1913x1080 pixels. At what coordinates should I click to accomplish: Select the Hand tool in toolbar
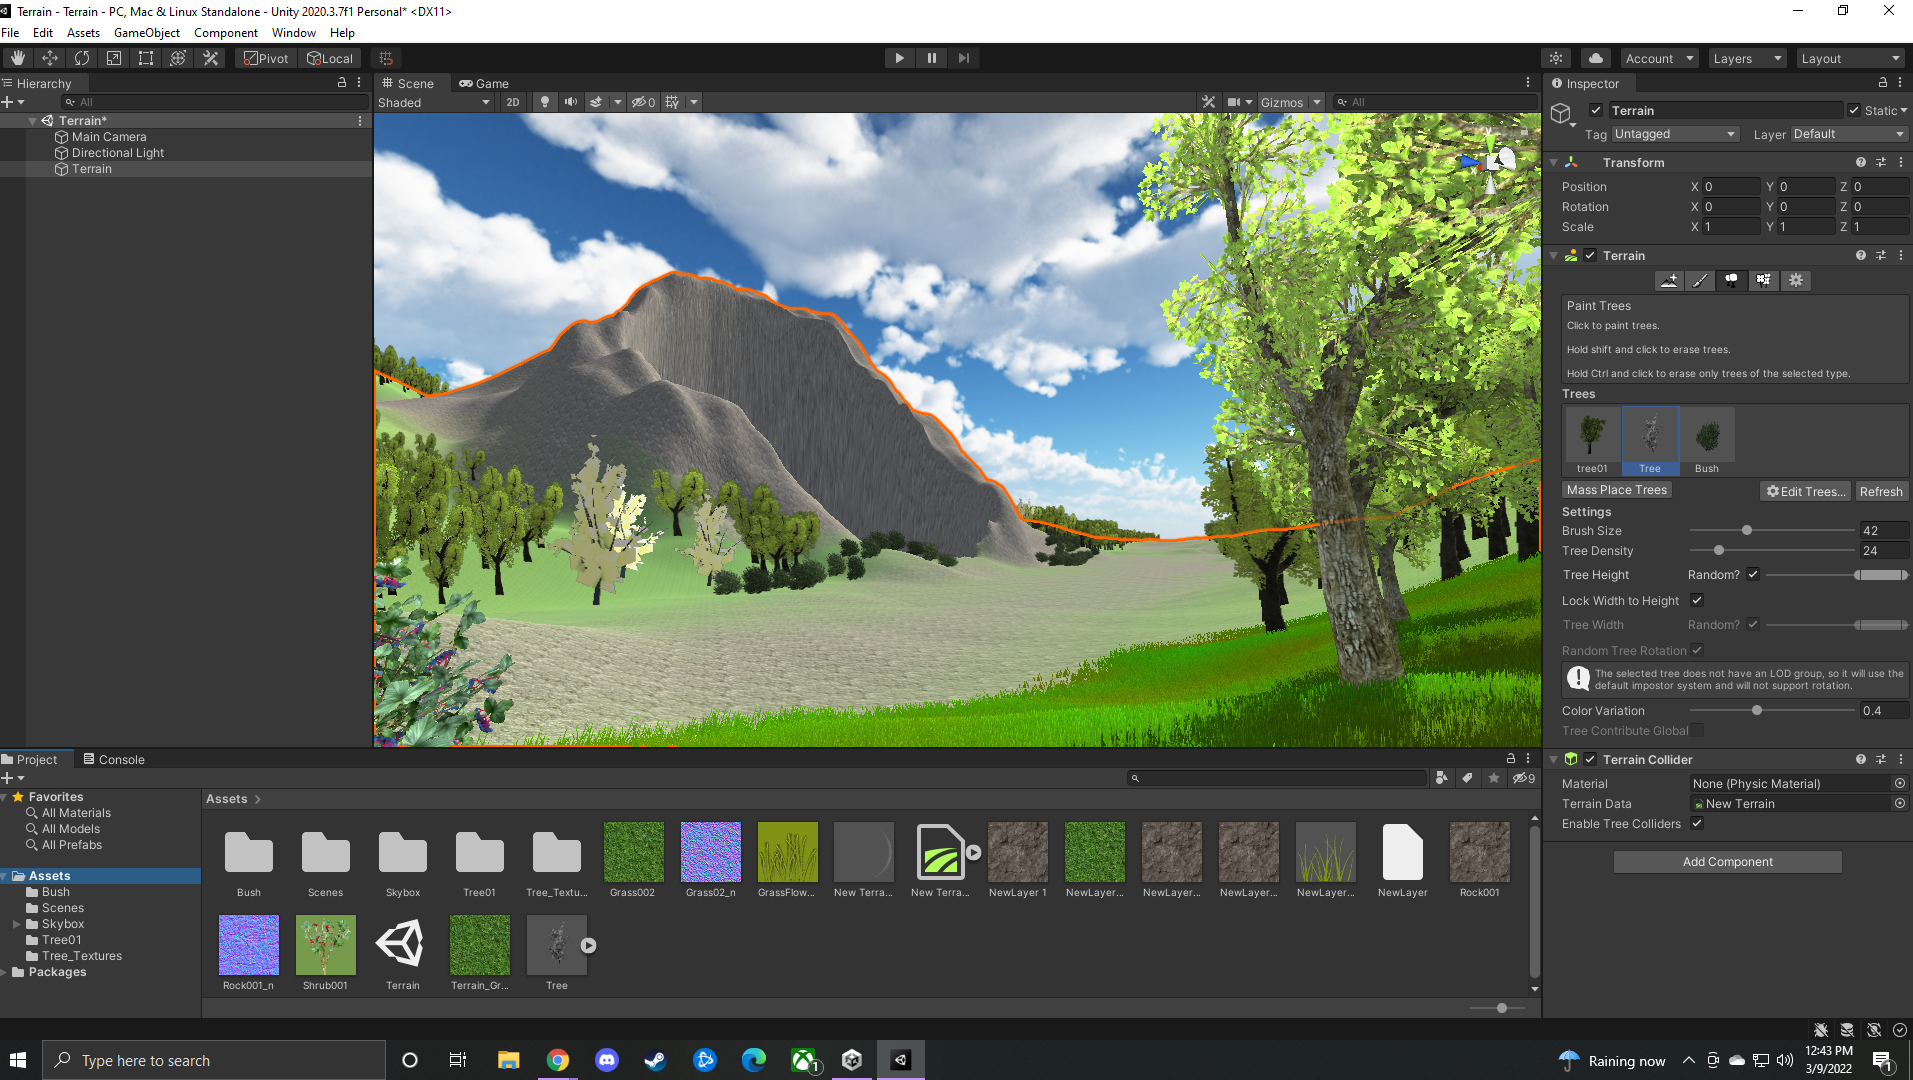click(x=18, y=58)
